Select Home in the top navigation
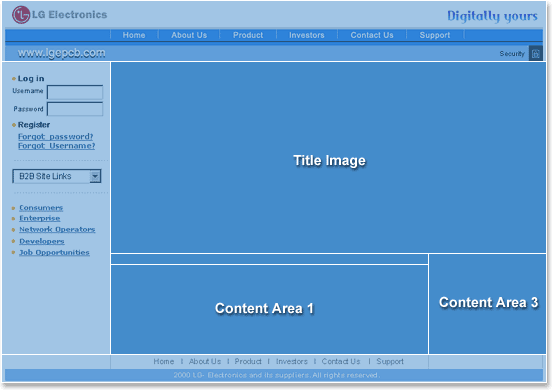 pyautogui.click(x=134, y=35)
